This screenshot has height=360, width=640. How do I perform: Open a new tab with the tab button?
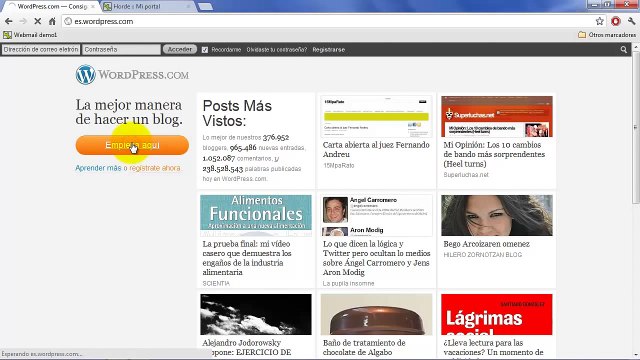click(x=205, y=7)
